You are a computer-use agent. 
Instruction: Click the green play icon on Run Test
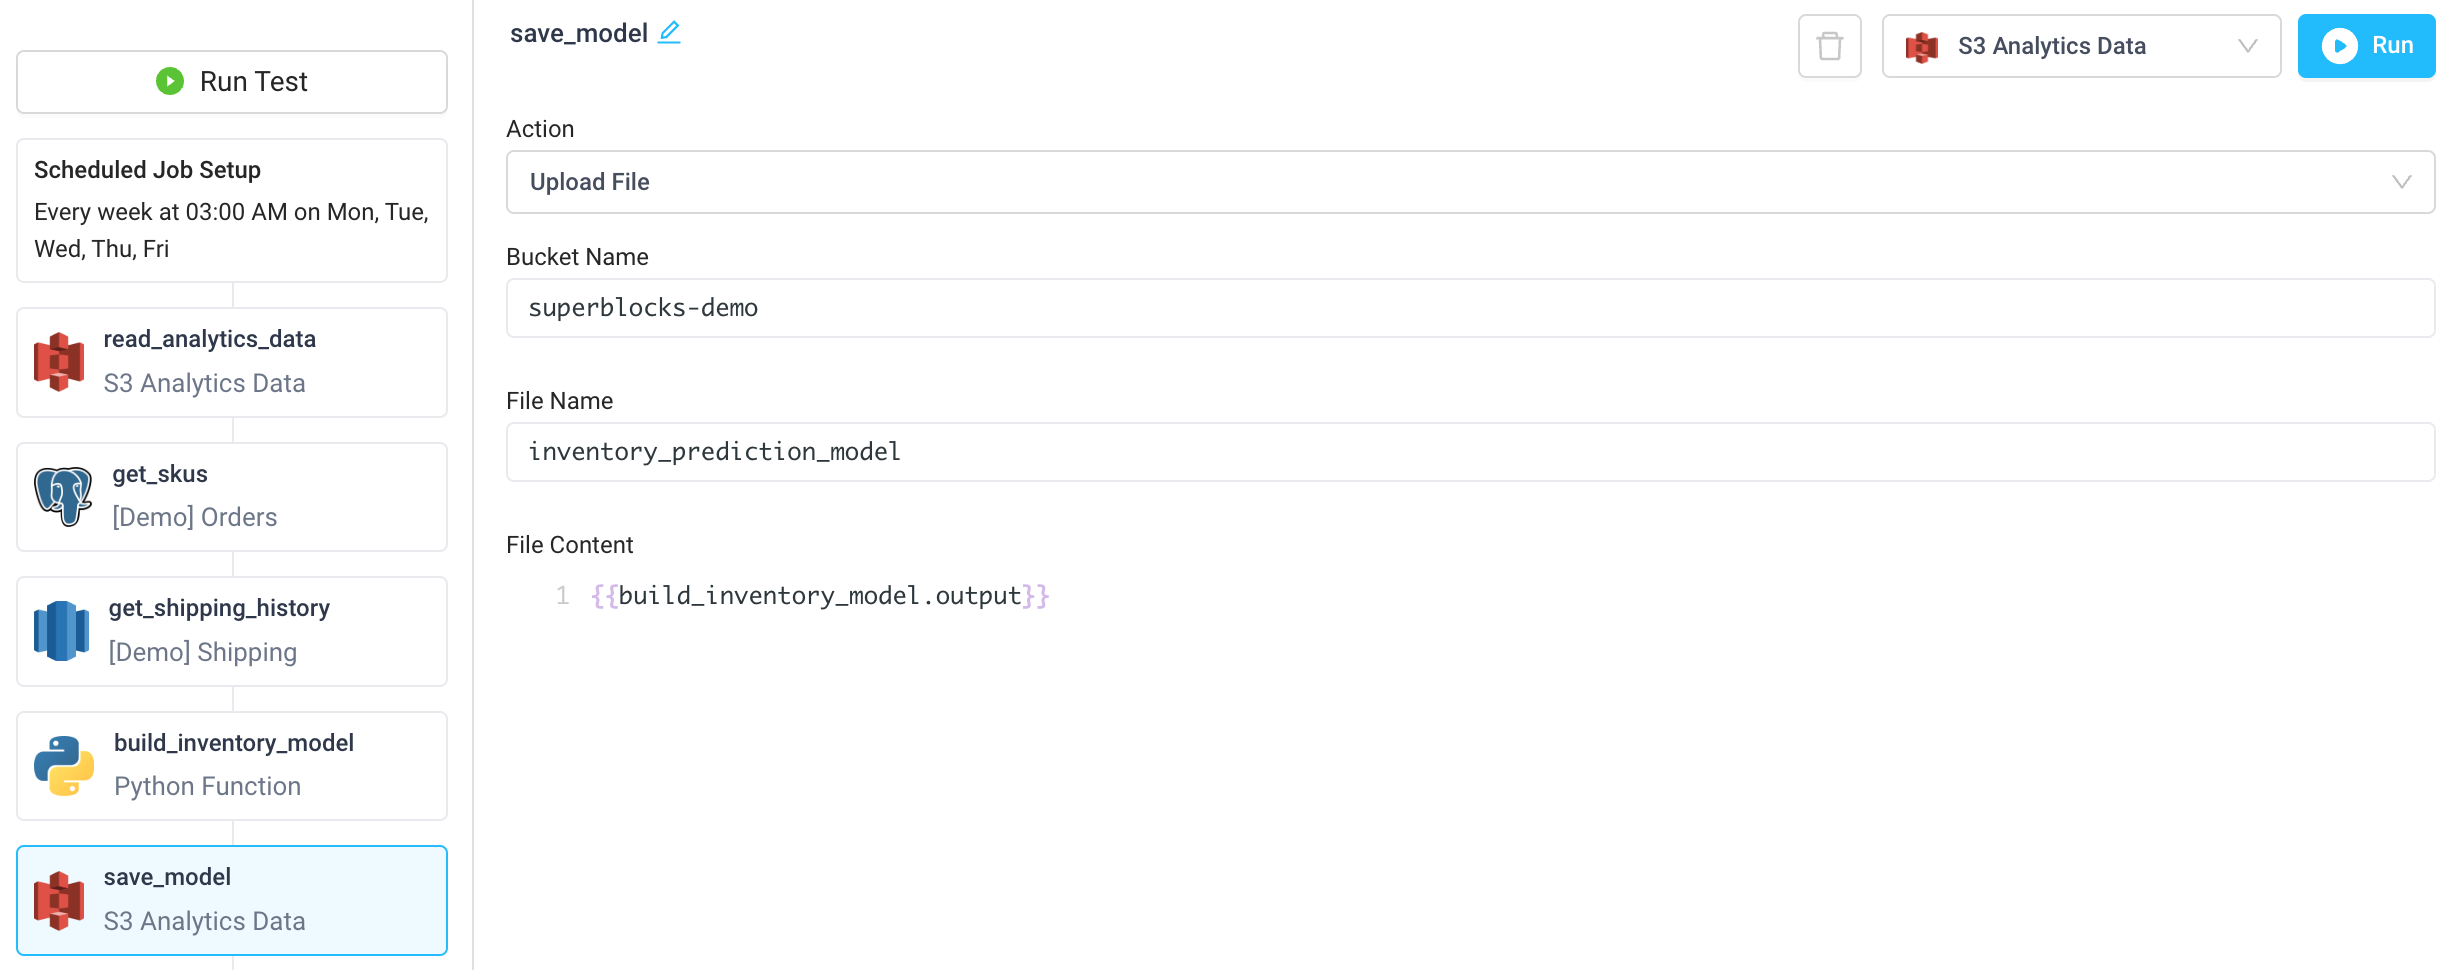pyautogui.click(x=170, y=81)
